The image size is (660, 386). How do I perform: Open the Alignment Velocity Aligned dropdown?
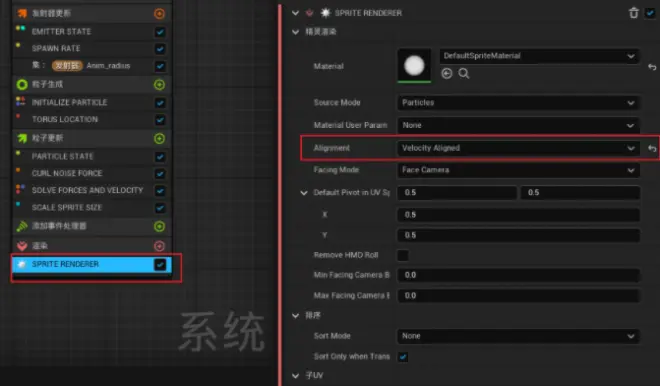[518, 148]
